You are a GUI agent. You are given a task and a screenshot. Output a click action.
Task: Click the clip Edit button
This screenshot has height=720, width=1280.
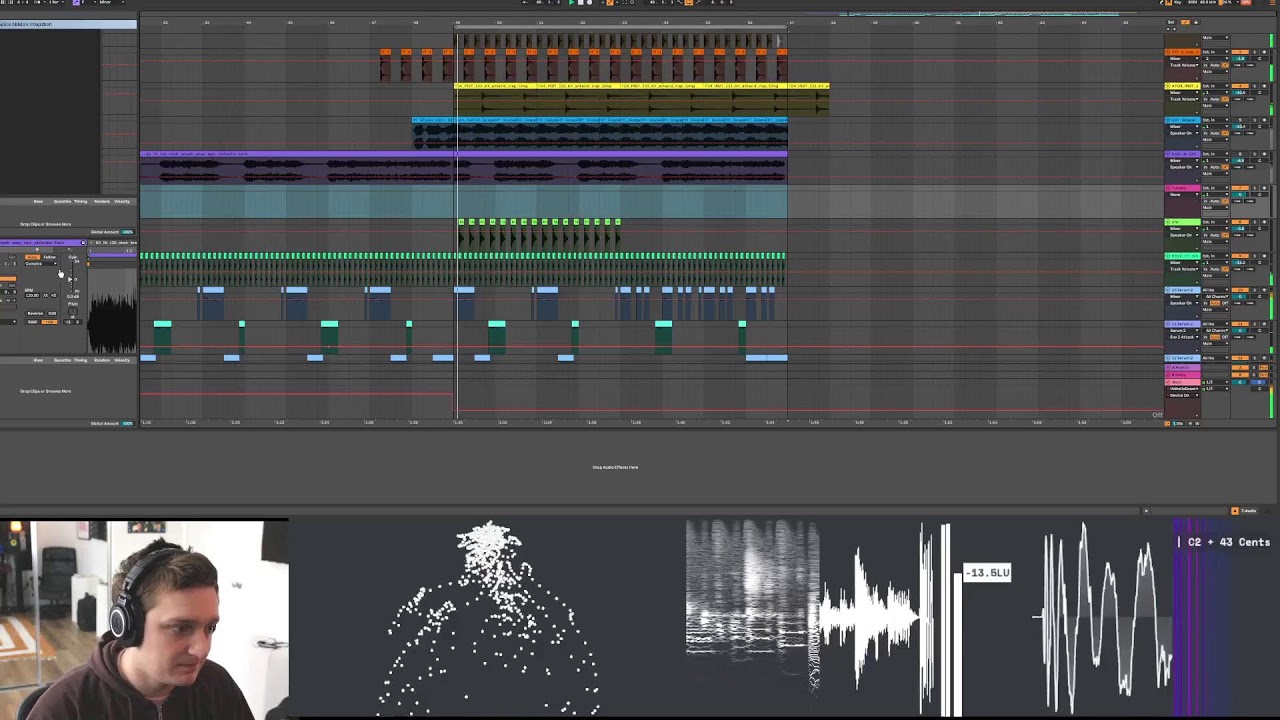click(x=52, y=313)
